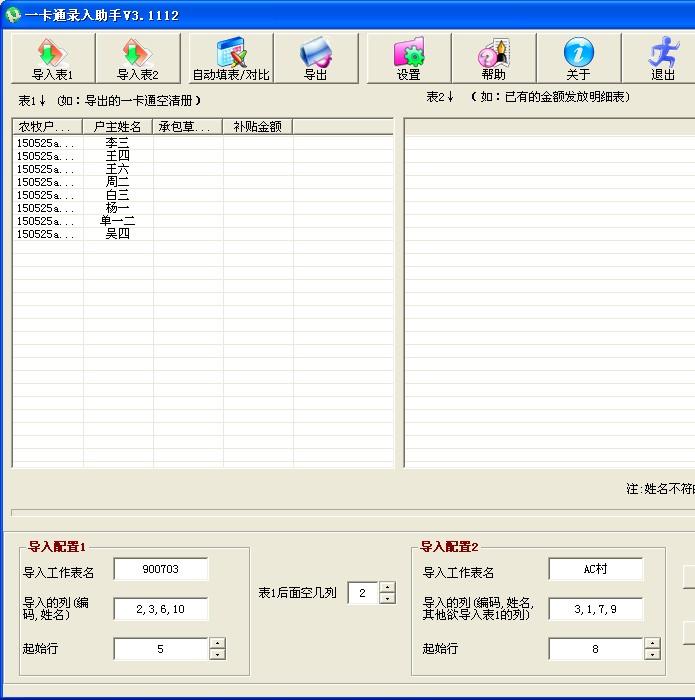Click the 关于 about icon
The width and height of the screenshot is (695, 700).
[578, 58]
